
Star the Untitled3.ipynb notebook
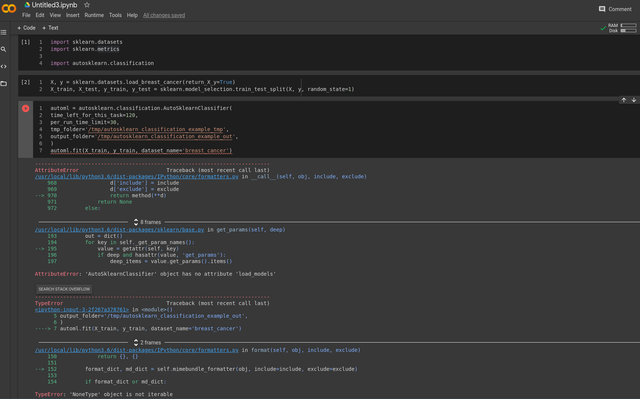(87, 5)
